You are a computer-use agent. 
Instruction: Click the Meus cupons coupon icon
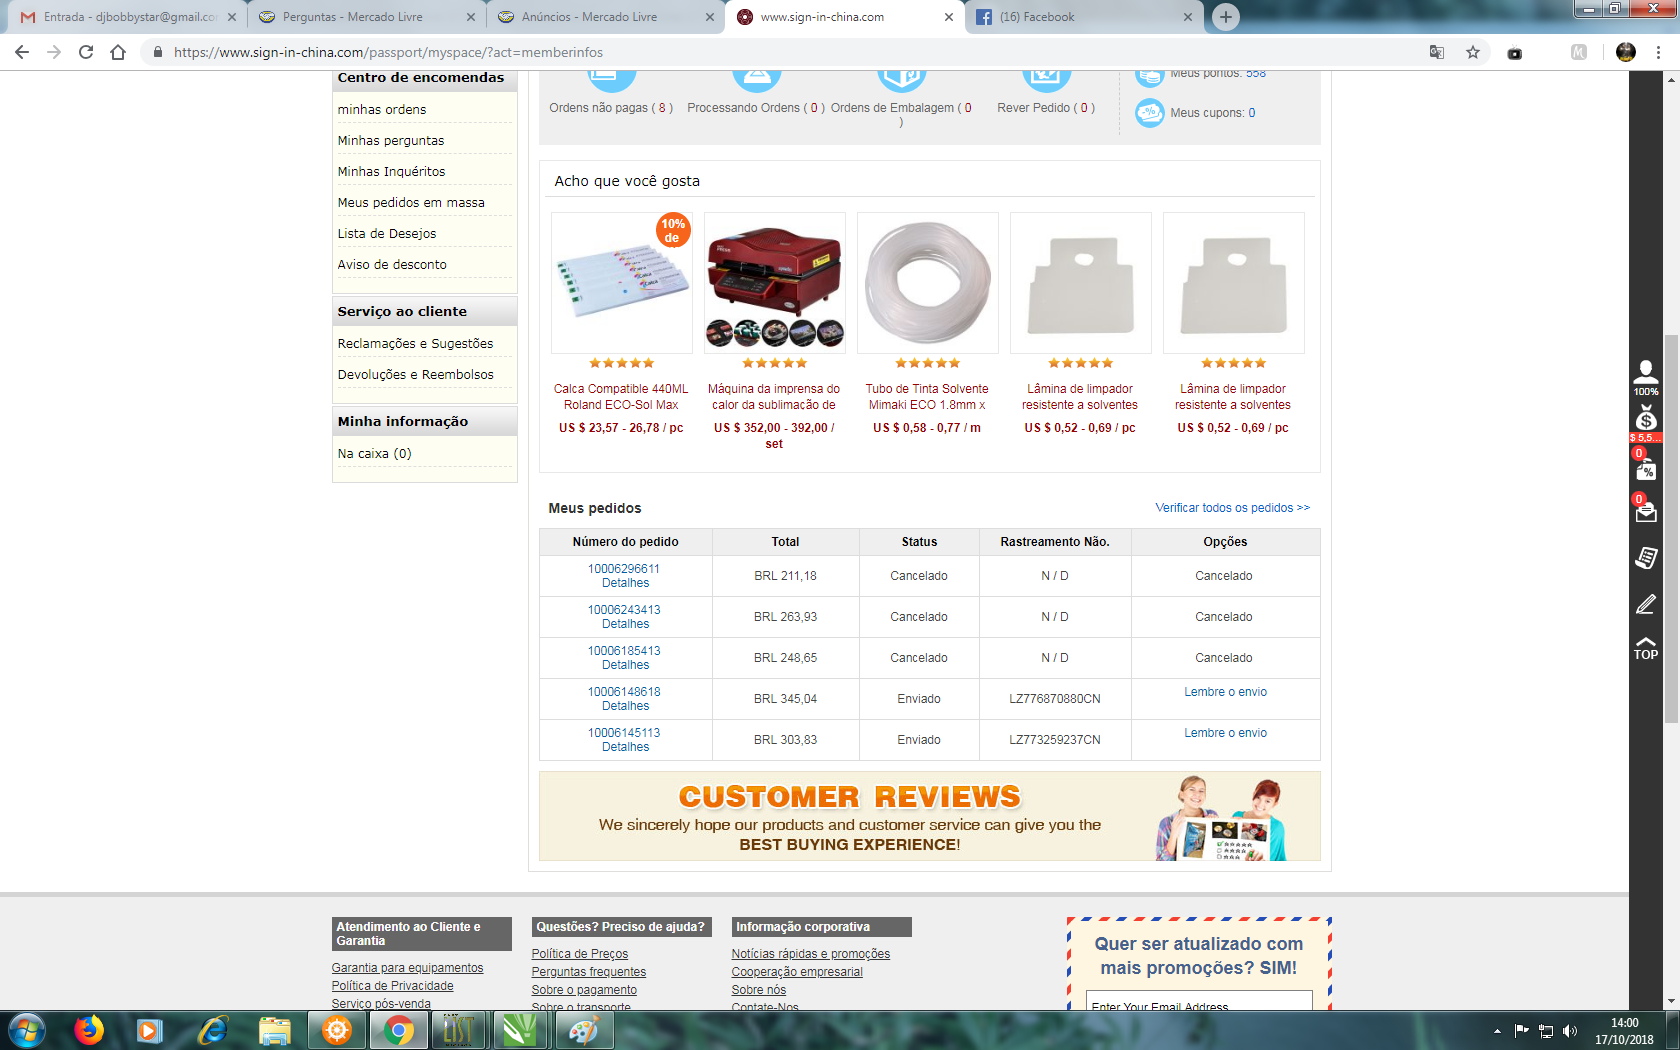pyautogui.click(x=1150, y=113)
